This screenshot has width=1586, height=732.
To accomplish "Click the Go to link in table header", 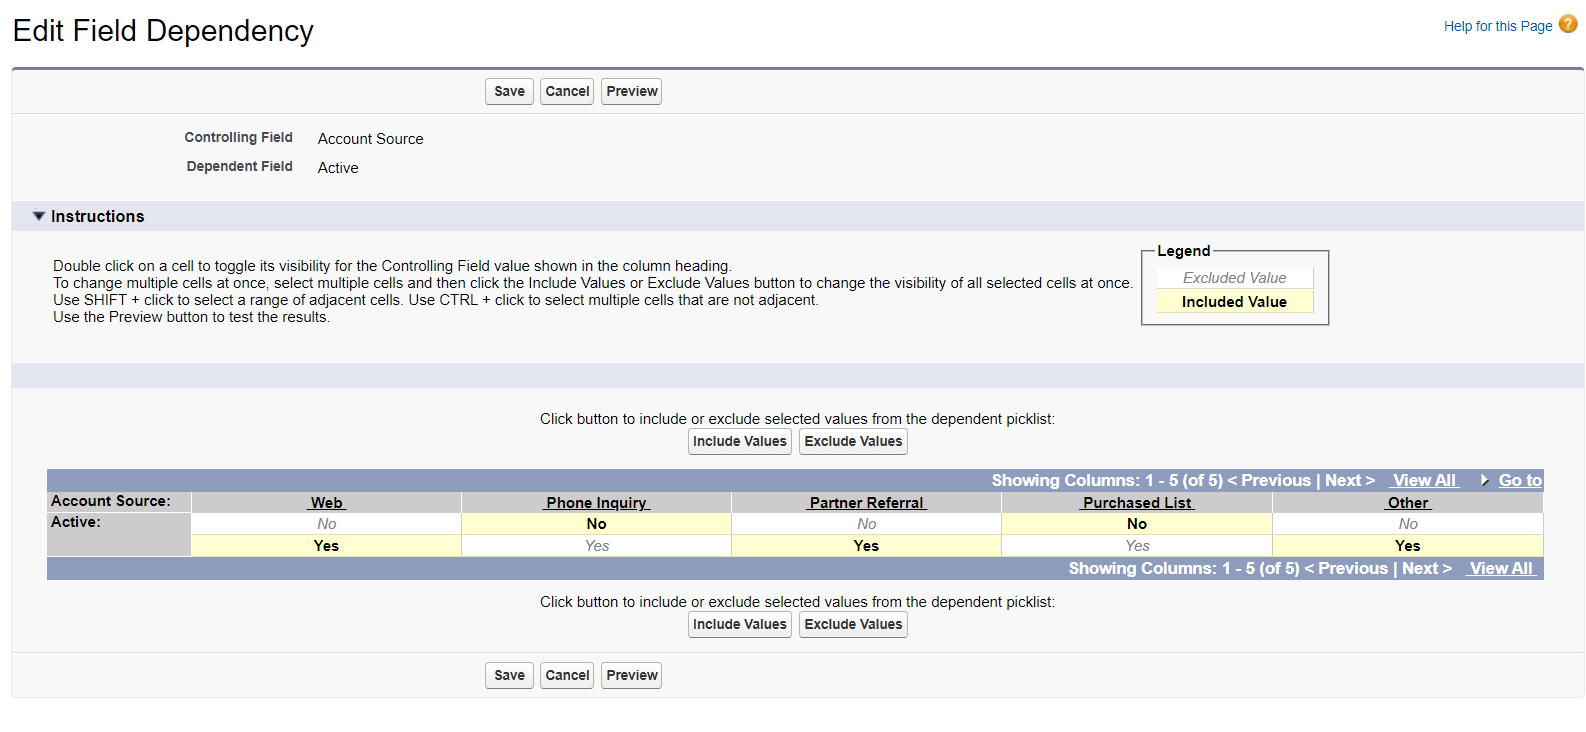I will click(1519, 481).
